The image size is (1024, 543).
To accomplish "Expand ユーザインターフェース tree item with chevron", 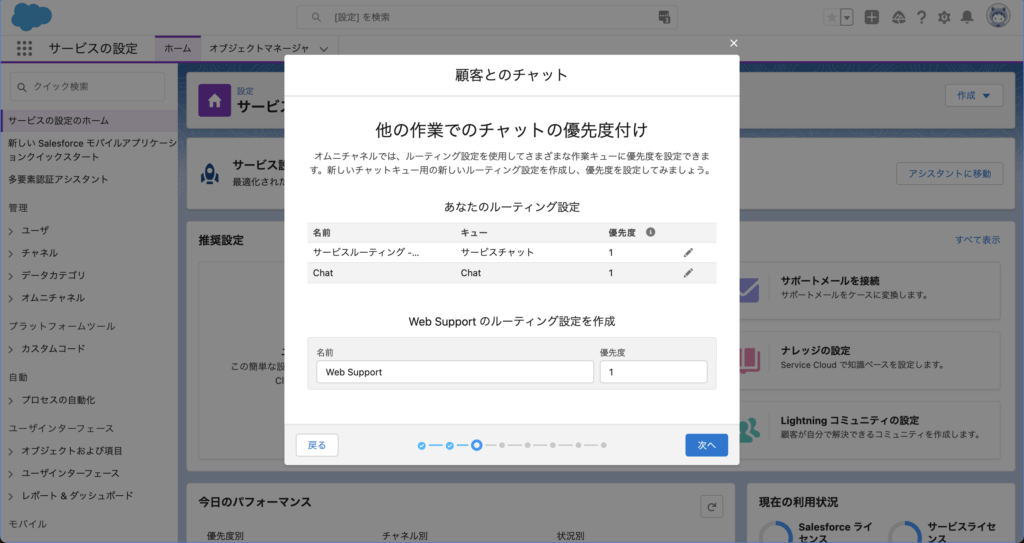I will click(x=11, y=473).
